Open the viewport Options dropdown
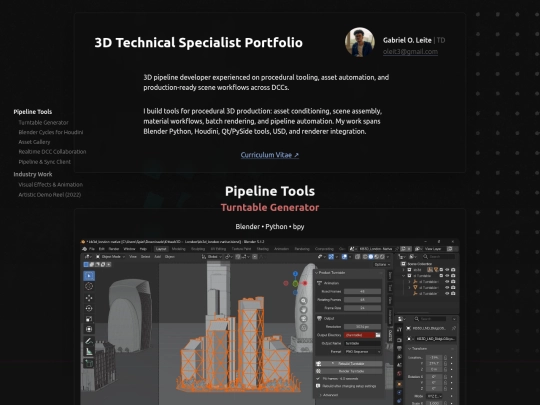540x405 pixels. [x=382, y=264]
